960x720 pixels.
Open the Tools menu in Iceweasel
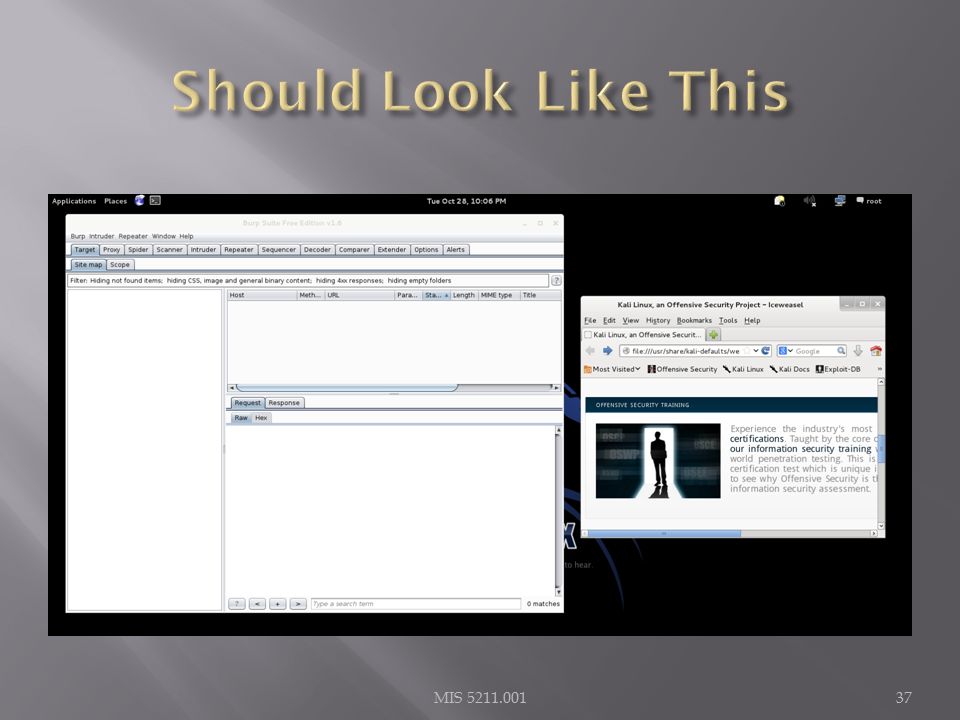(x=728, y=320)
